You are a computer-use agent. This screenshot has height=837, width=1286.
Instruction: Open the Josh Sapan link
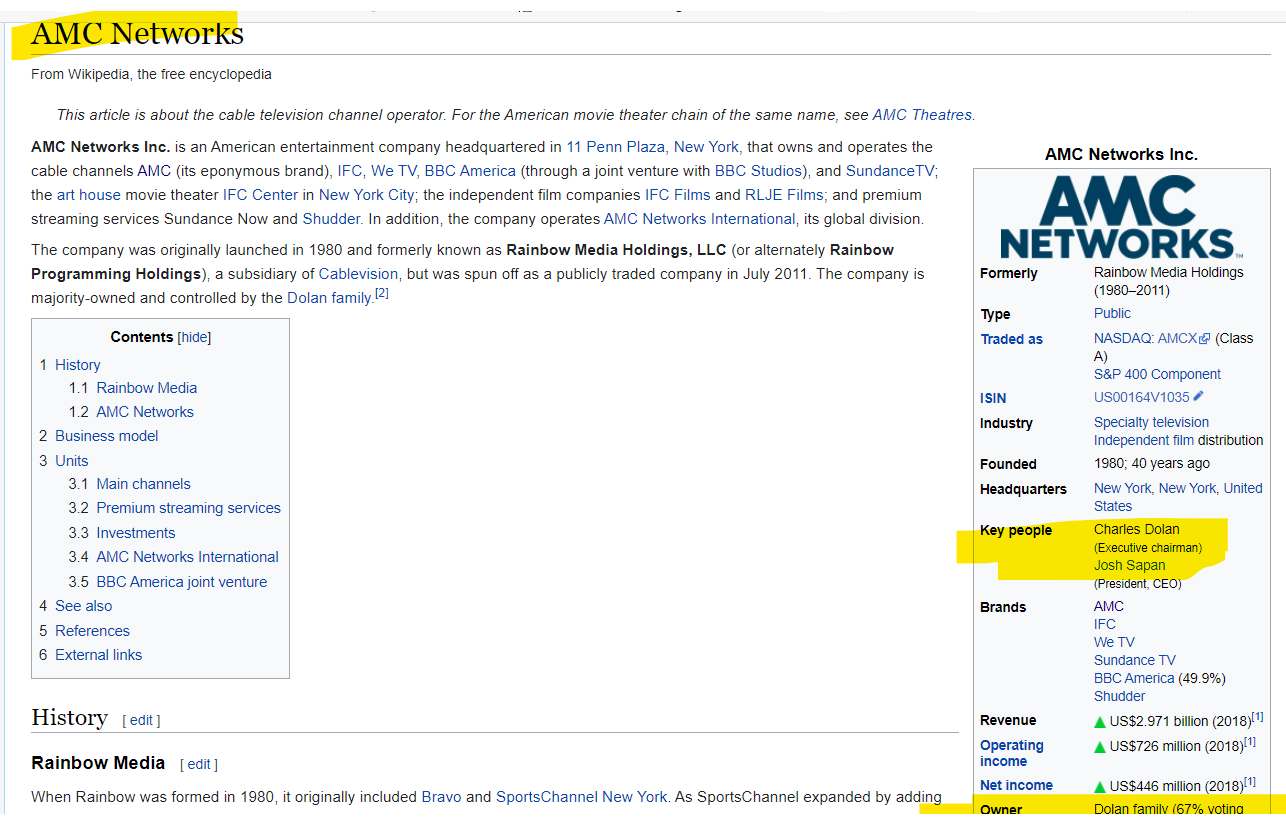(1130, 565)
